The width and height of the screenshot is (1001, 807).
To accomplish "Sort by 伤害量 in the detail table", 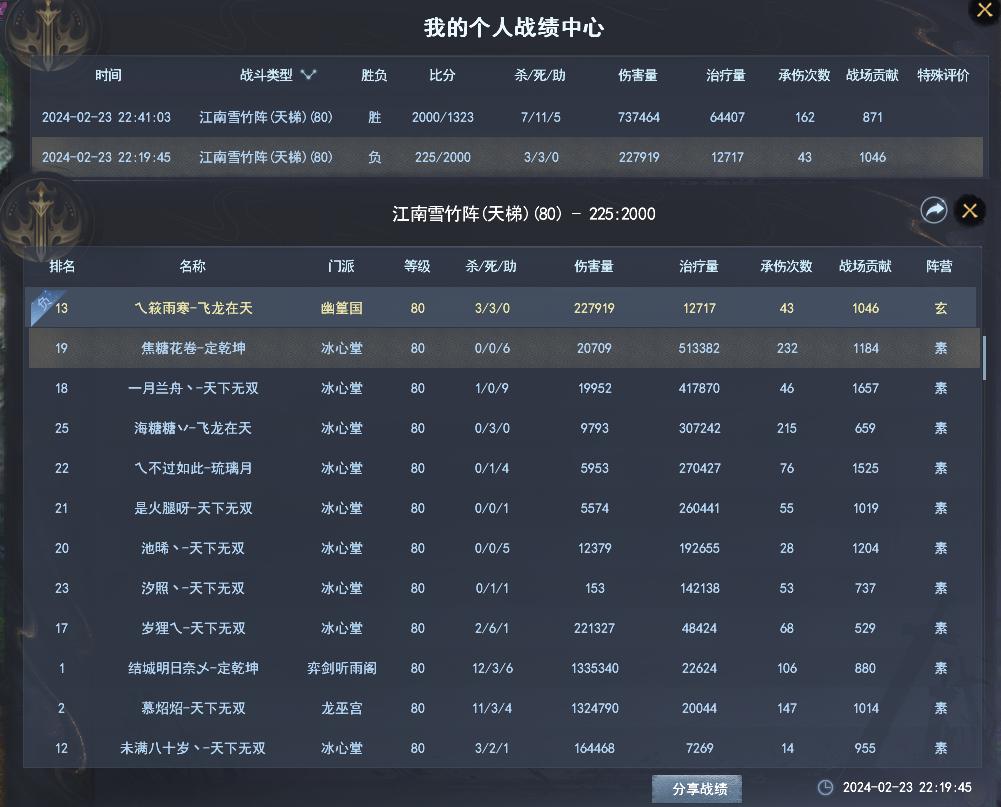I will pyautogui.click(x=594, y=266).
